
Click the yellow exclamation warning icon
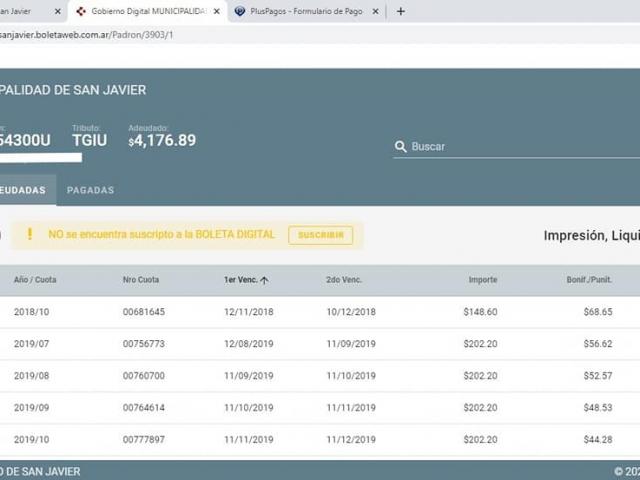pyautogui.click(x=29, y=234)
